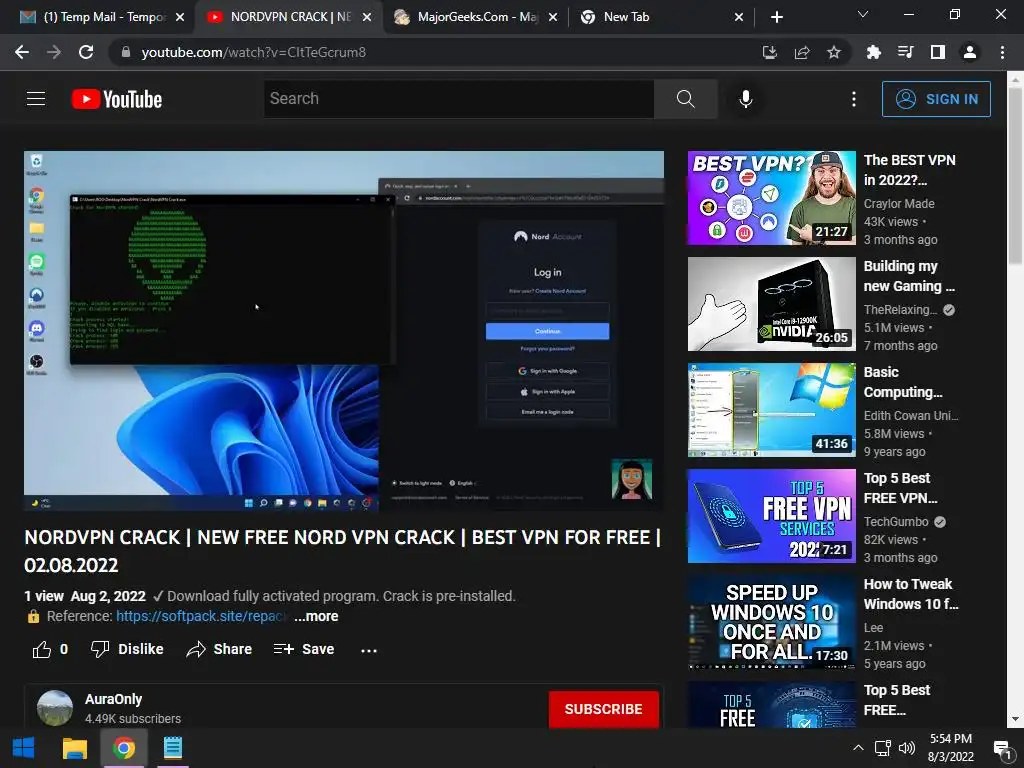Viewport: 1024px width, 768px height.
Task: Click install app icon in address bar
Action: point(770,52)
